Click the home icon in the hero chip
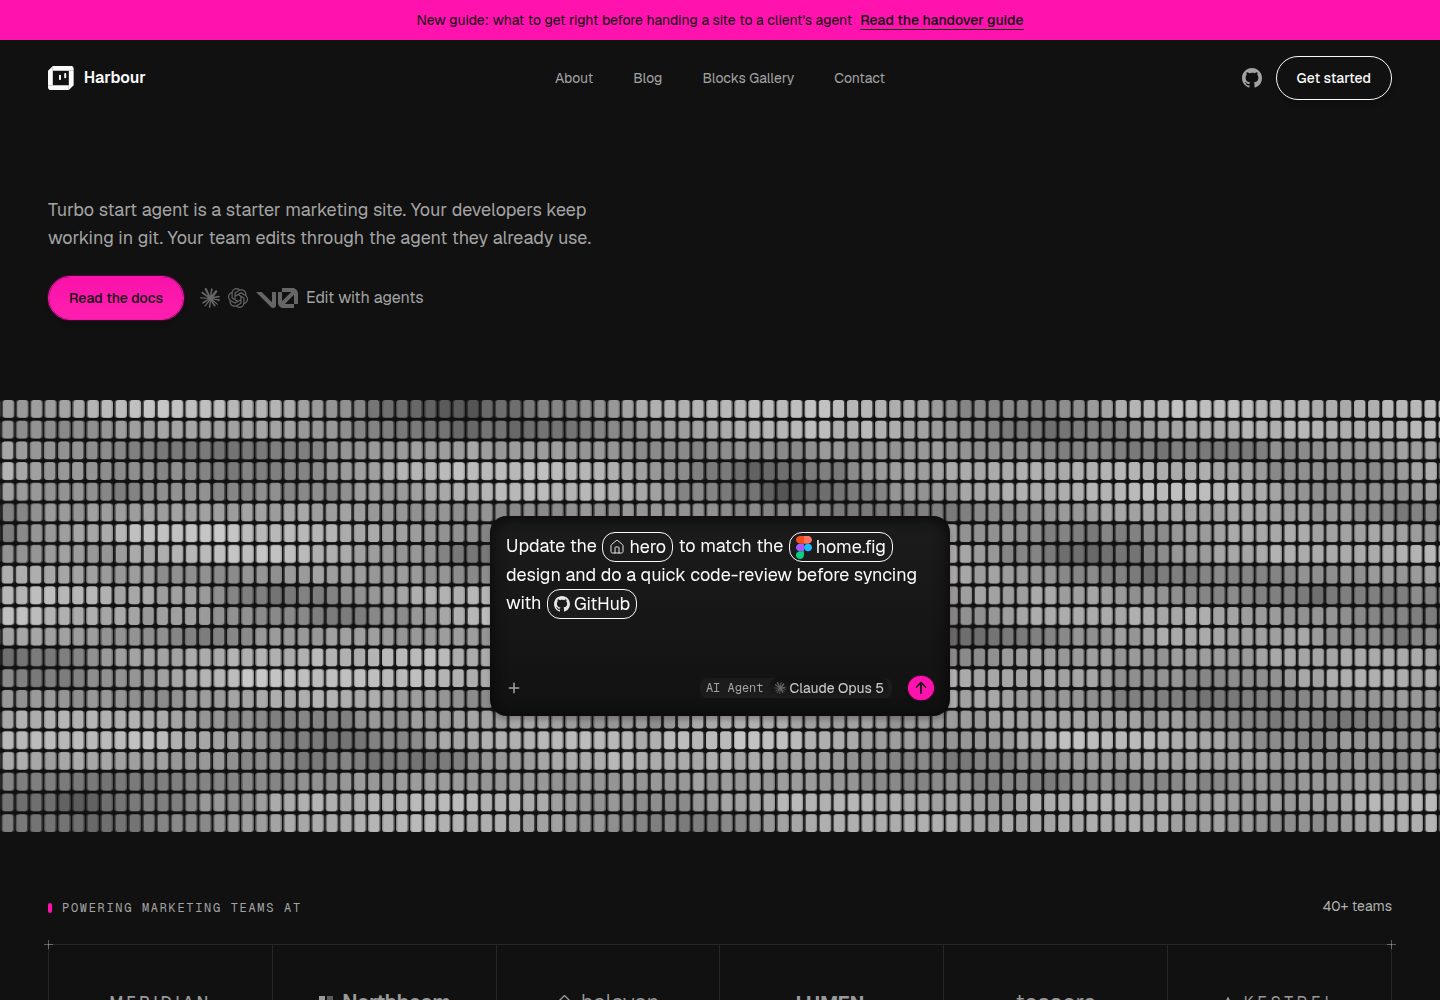This screenshot has height=1000, width=1440. coord(617,547)
